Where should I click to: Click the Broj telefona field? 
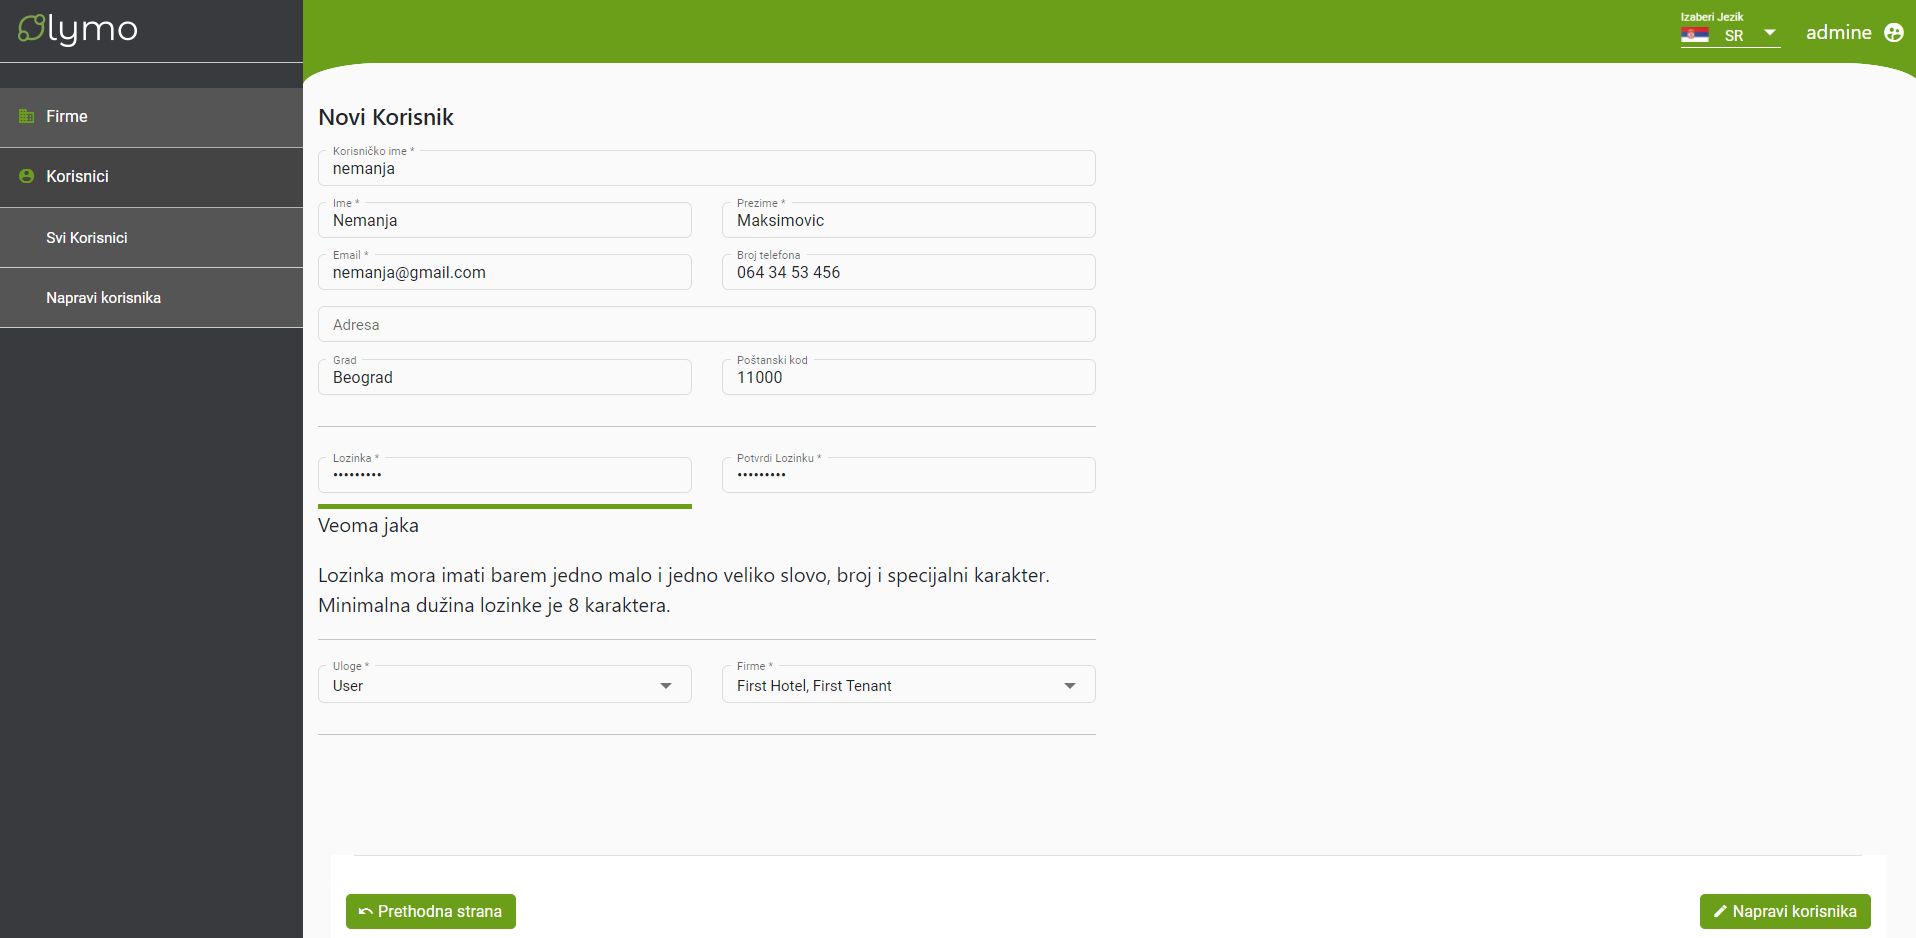point(908,273)
